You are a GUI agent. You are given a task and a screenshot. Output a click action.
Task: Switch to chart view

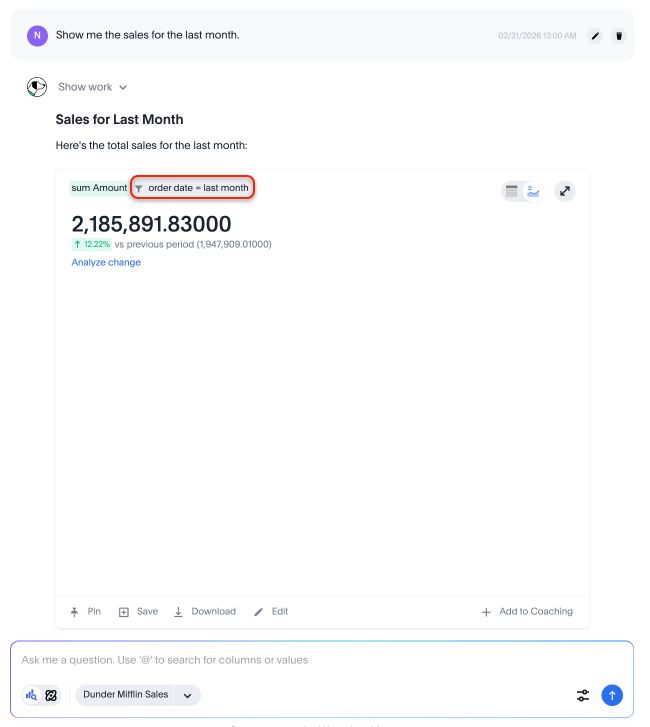tap(532, 191)
